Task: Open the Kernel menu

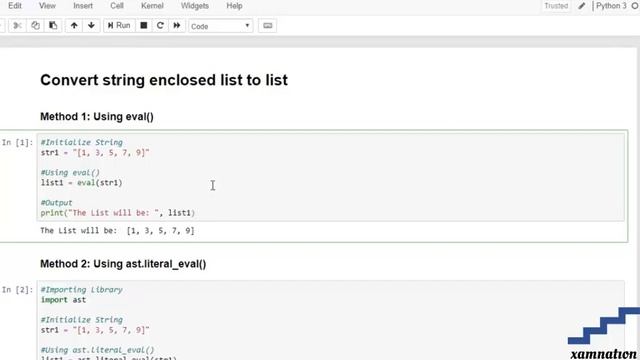Action: pos(152,6)
